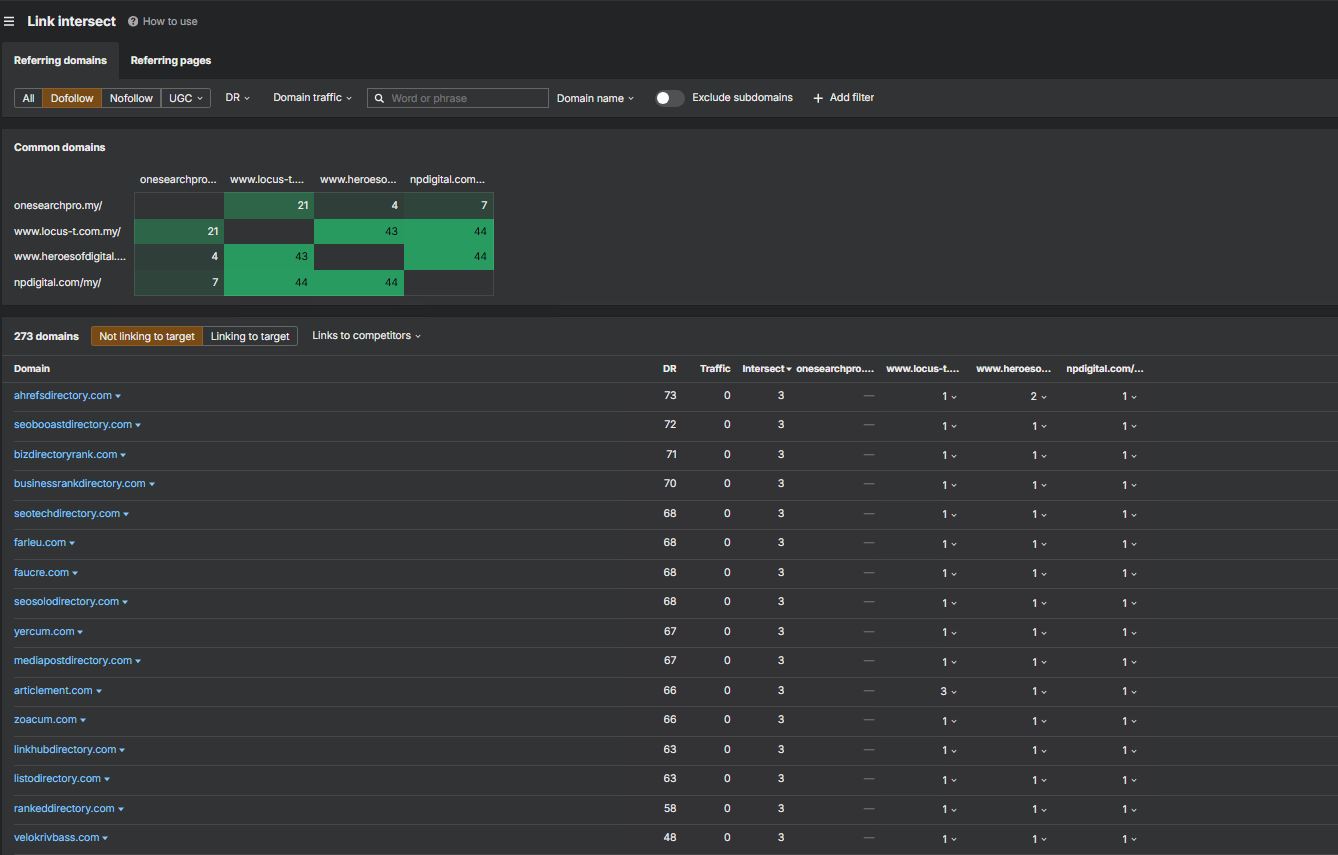Click matrix cell 21 in onesearchpro.my row
The width and height of the screenshot is (1338, 855).
tap(269, 206)
